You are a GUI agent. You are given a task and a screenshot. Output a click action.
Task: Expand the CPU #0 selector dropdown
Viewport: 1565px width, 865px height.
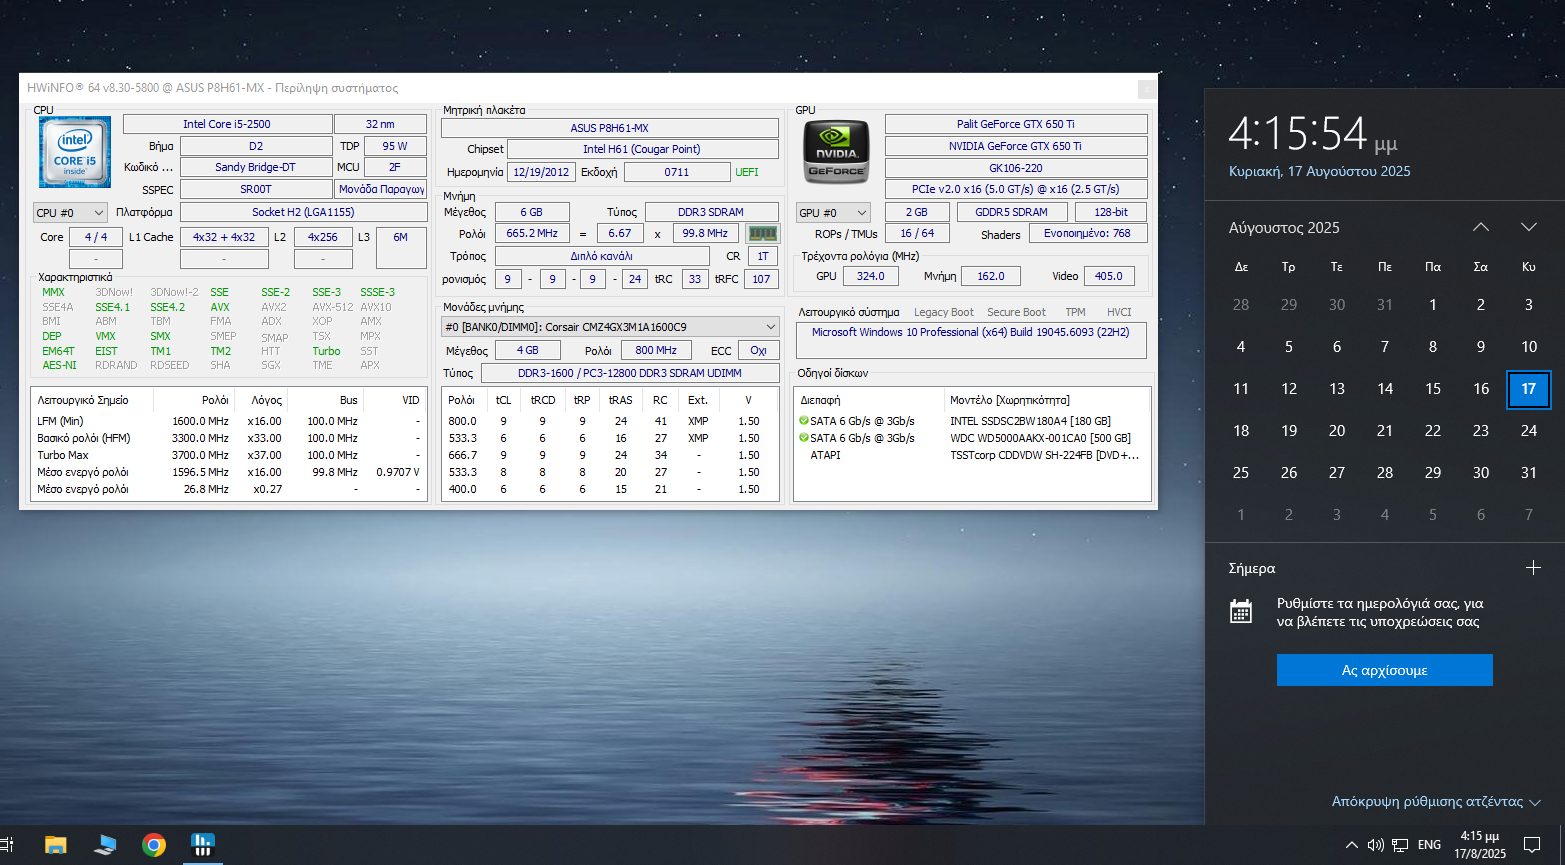click(x=70, y=213)
